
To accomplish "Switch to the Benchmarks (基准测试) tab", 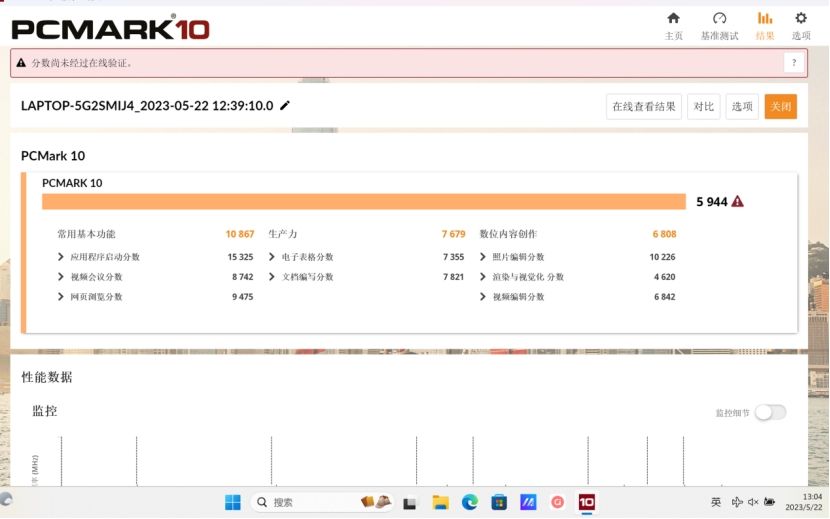I will click(719, 26).
